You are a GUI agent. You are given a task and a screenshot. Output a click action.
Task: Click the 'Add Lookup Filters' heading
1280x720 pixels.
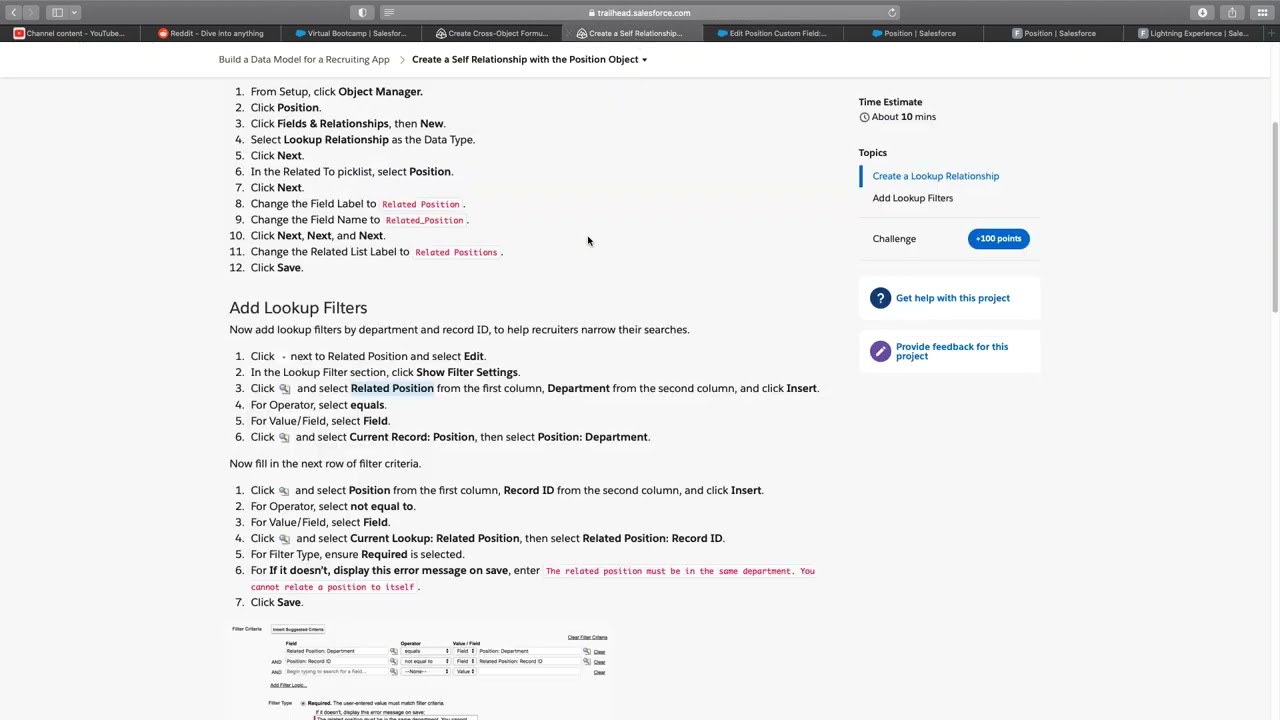[298, 308]
